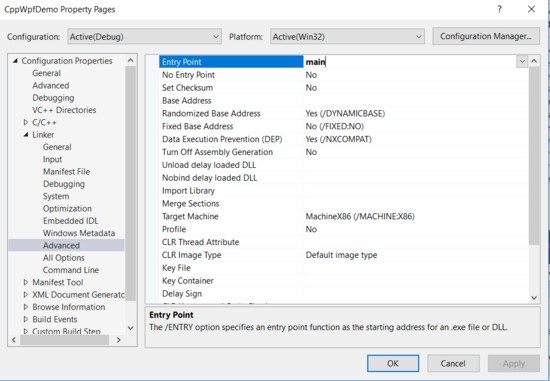The image size is (550, 381).
Task: Open the Platform dropdown showing Active(Win32)
Action: coord(347,36)
